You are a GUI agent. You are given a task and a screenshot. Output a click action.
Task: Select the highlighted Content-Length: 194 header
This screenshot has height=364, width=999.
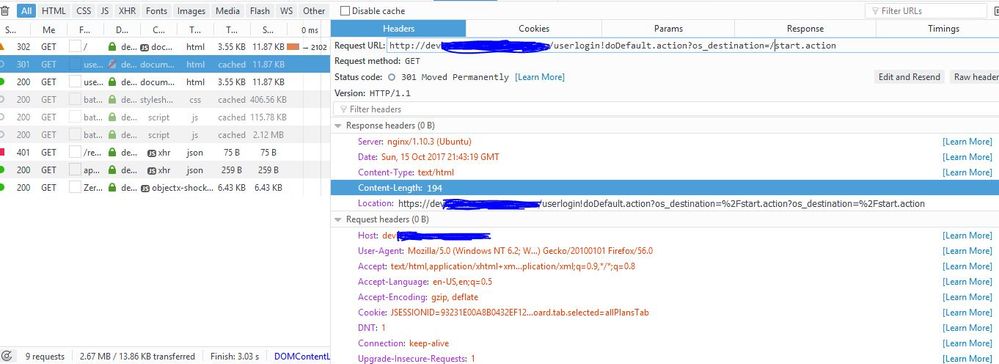(x=665, y=188)
